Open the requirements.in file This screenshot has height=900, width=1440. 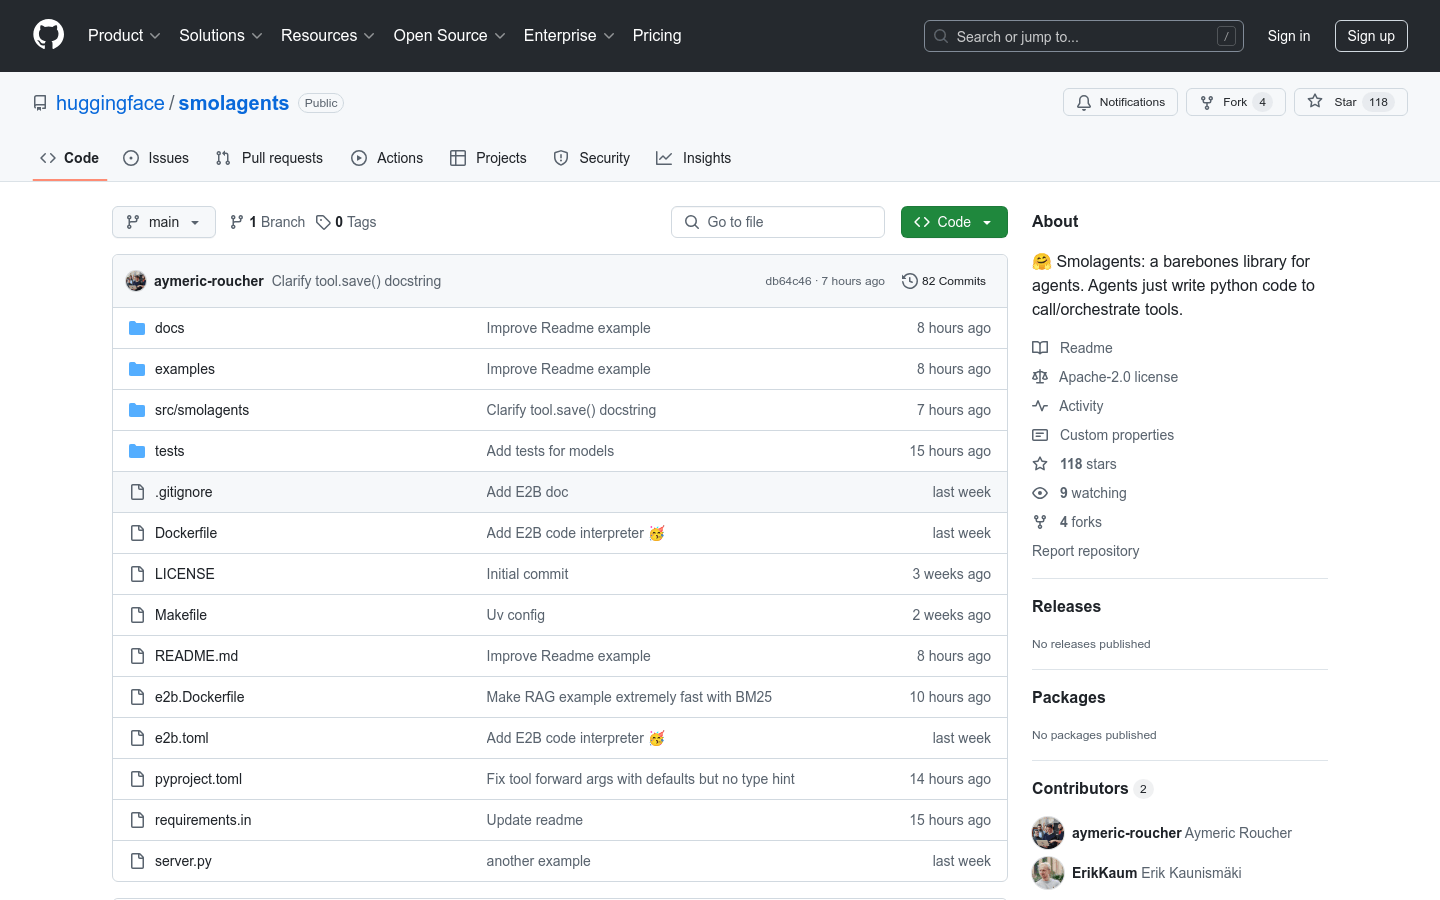point(203,820)
